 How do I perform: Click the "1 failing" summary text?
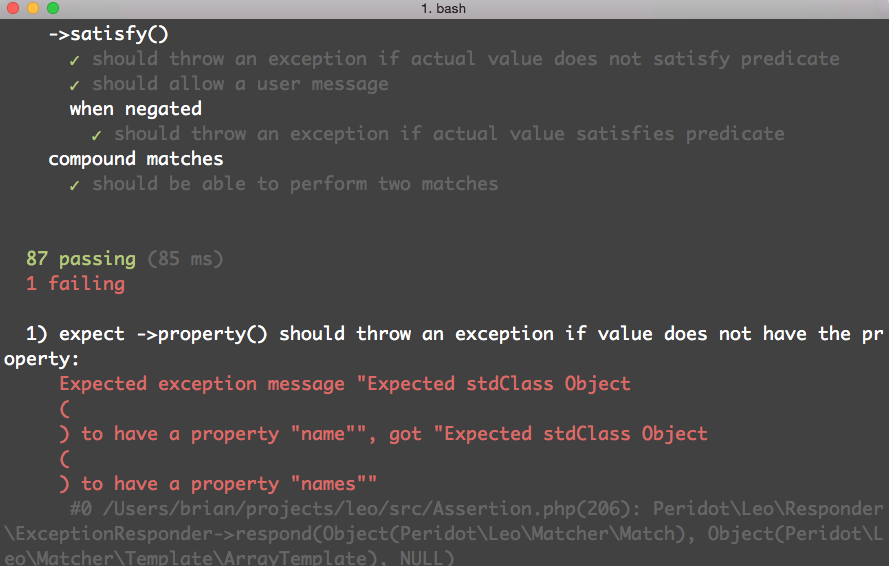(76, 284)
